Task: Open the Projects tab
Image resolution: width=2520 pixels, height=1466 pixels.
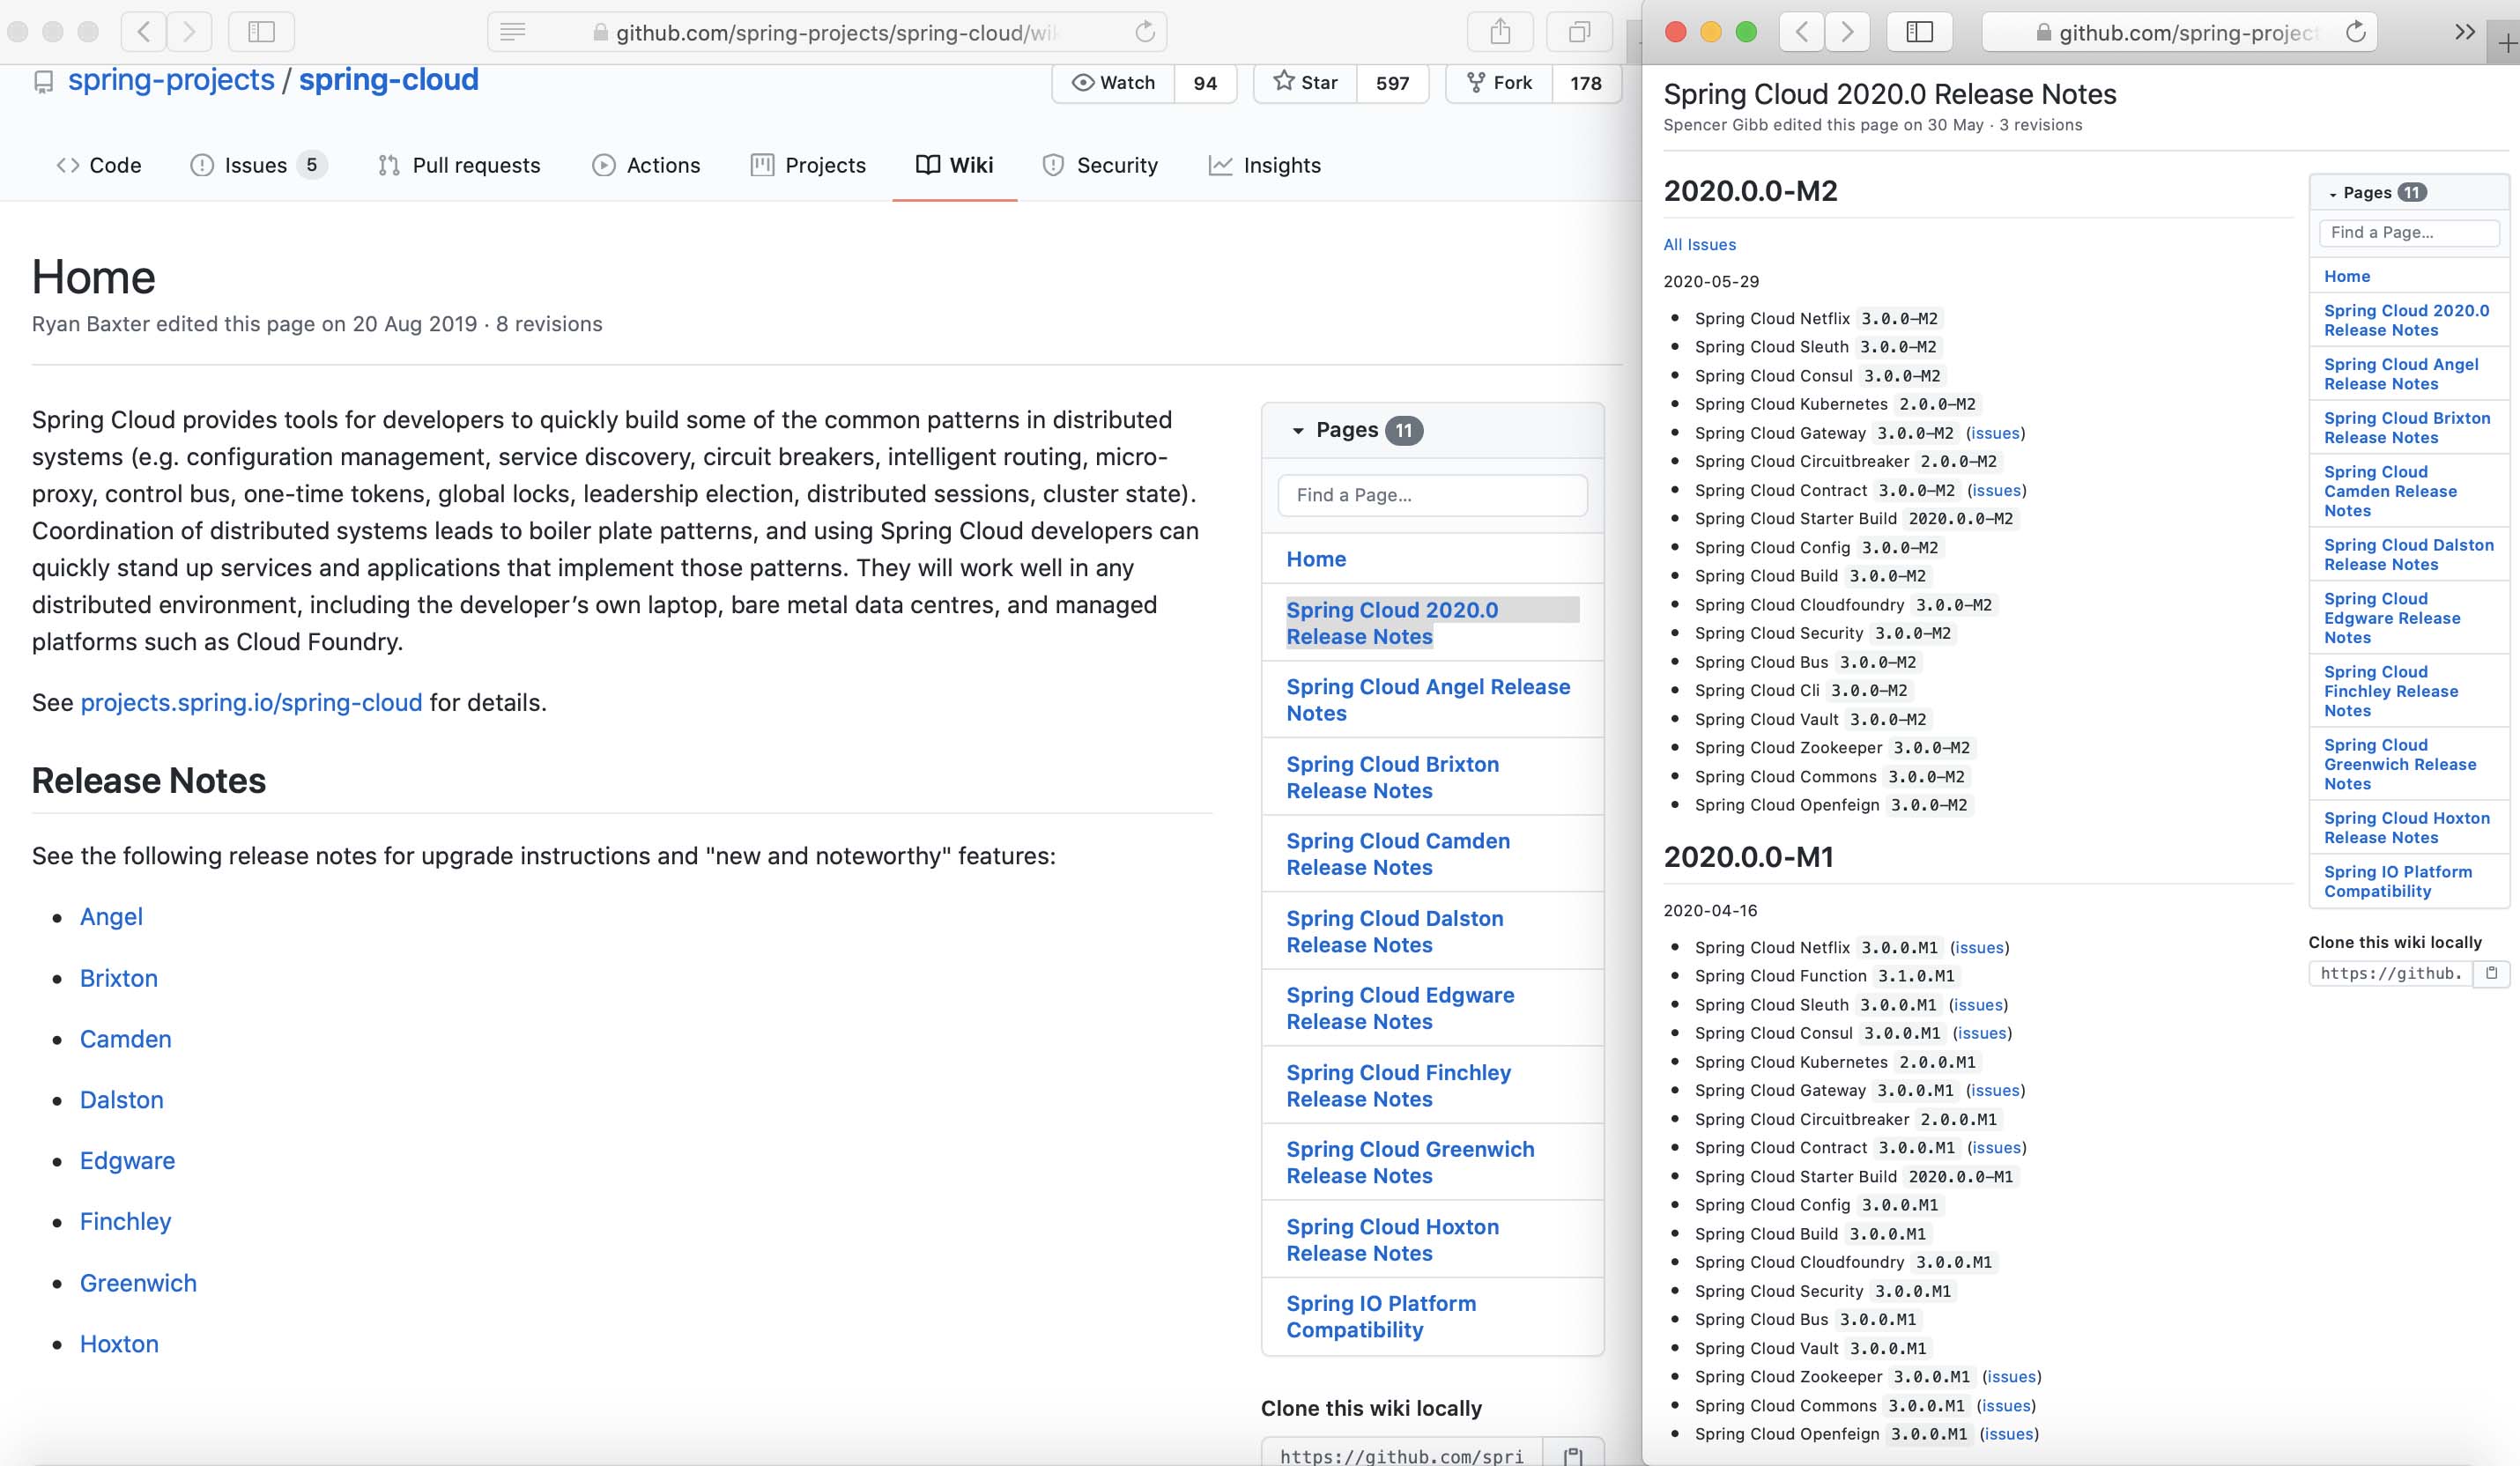Action: pyautogui.click(x=808, y=165)
